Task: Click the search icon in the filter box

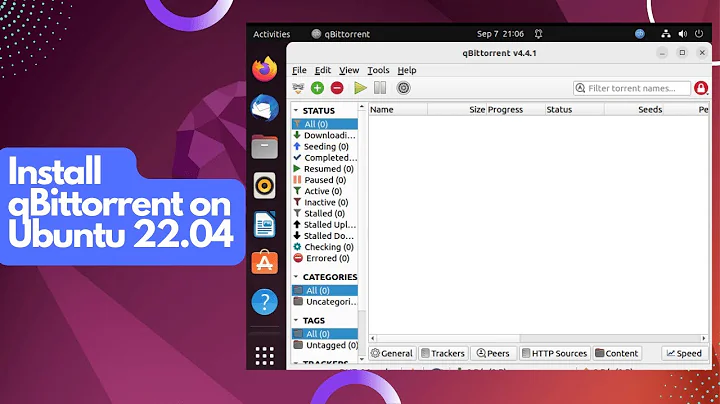Action: [x=580, y=88]
